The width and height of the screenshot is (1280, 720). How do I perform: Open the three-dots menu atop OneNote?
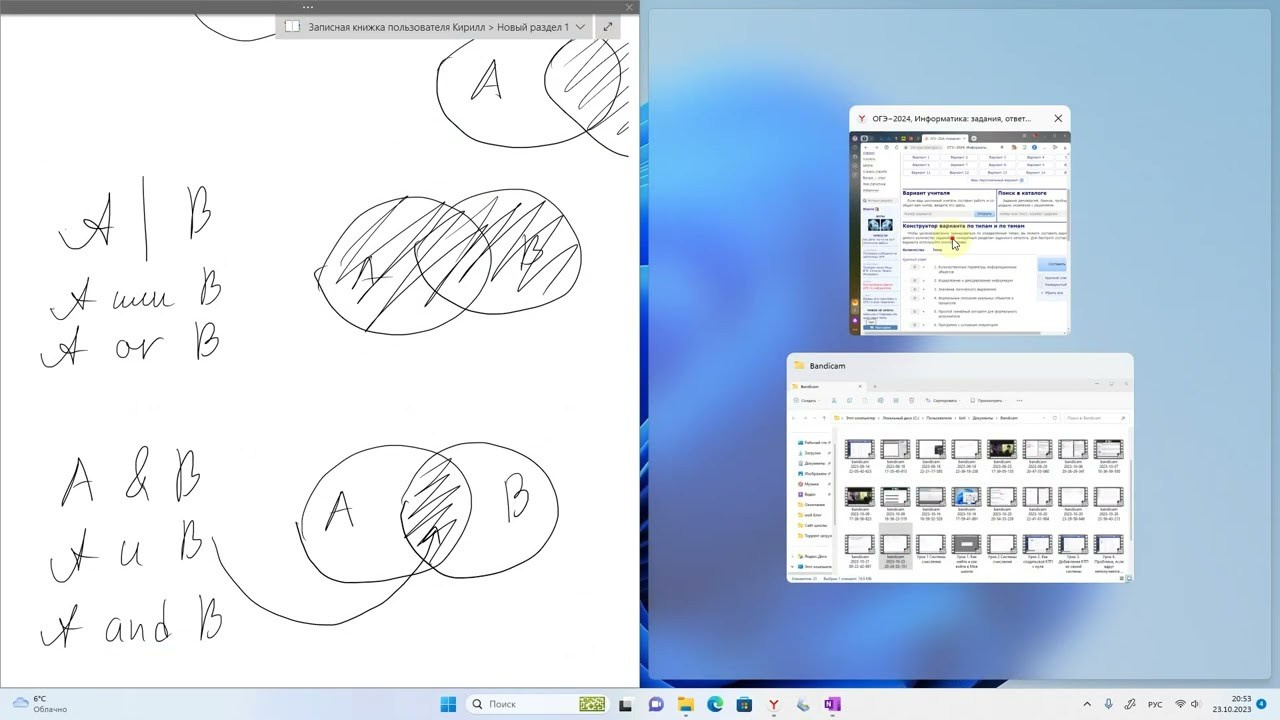308,7
